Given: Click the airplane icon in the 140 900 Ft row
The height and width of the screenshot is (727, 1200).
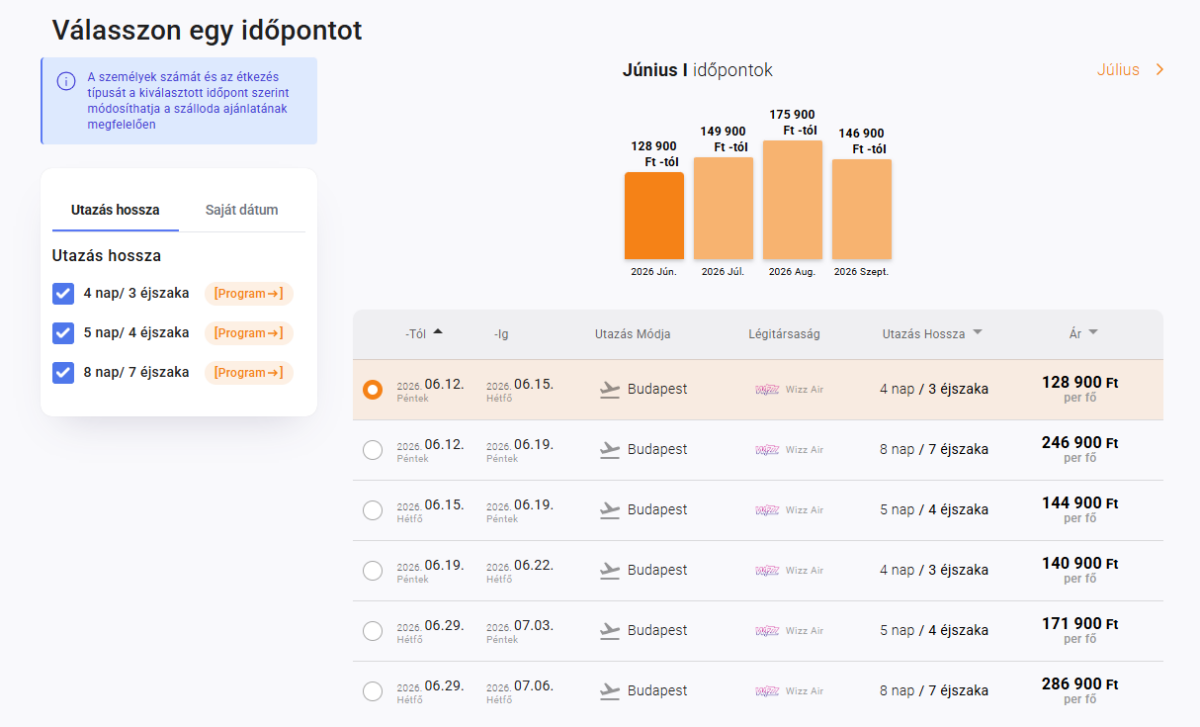Looking at the screenshot, I should click(x=610, y=571).
